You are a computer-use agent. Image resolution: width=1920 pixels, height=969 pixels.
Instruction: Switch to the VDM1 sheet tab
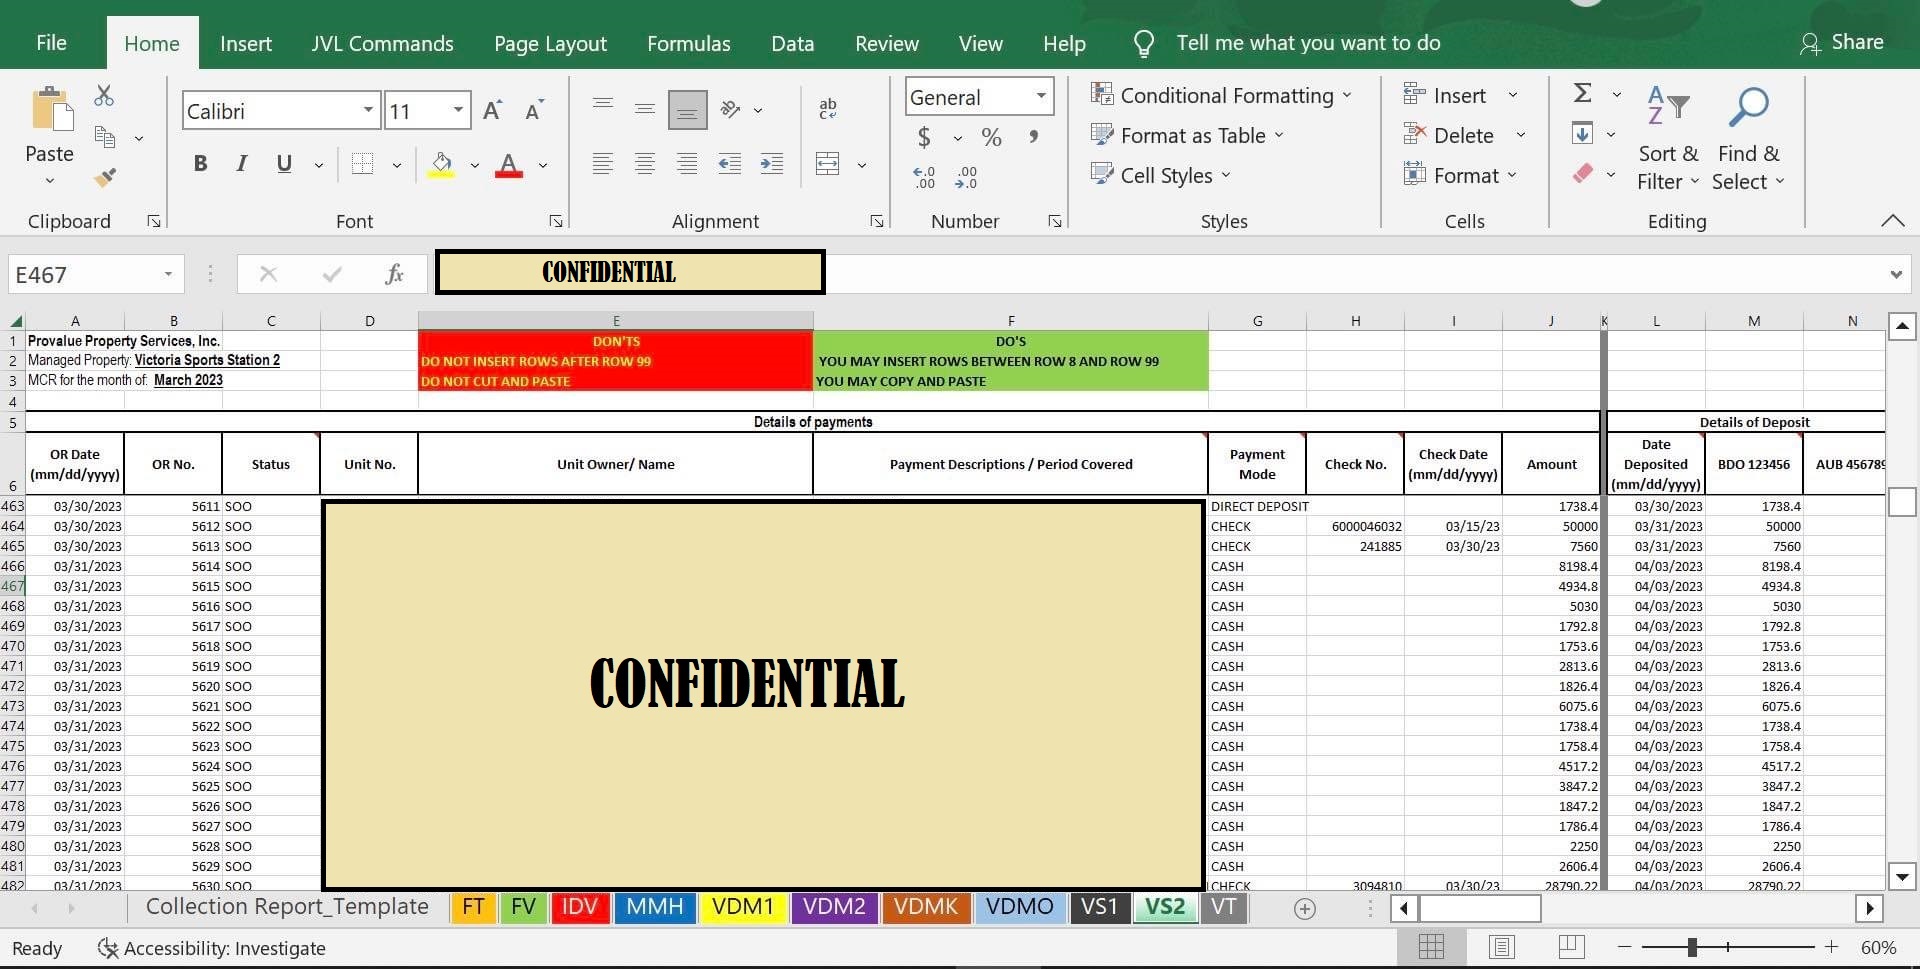[743, 907]
